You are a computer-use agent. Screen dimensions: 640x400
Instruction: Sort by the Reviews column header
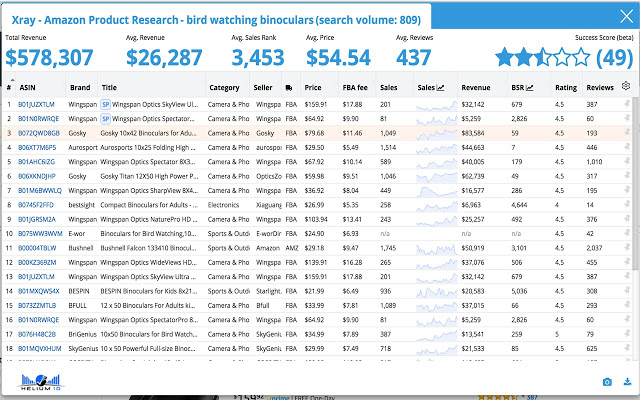(600, 87)
